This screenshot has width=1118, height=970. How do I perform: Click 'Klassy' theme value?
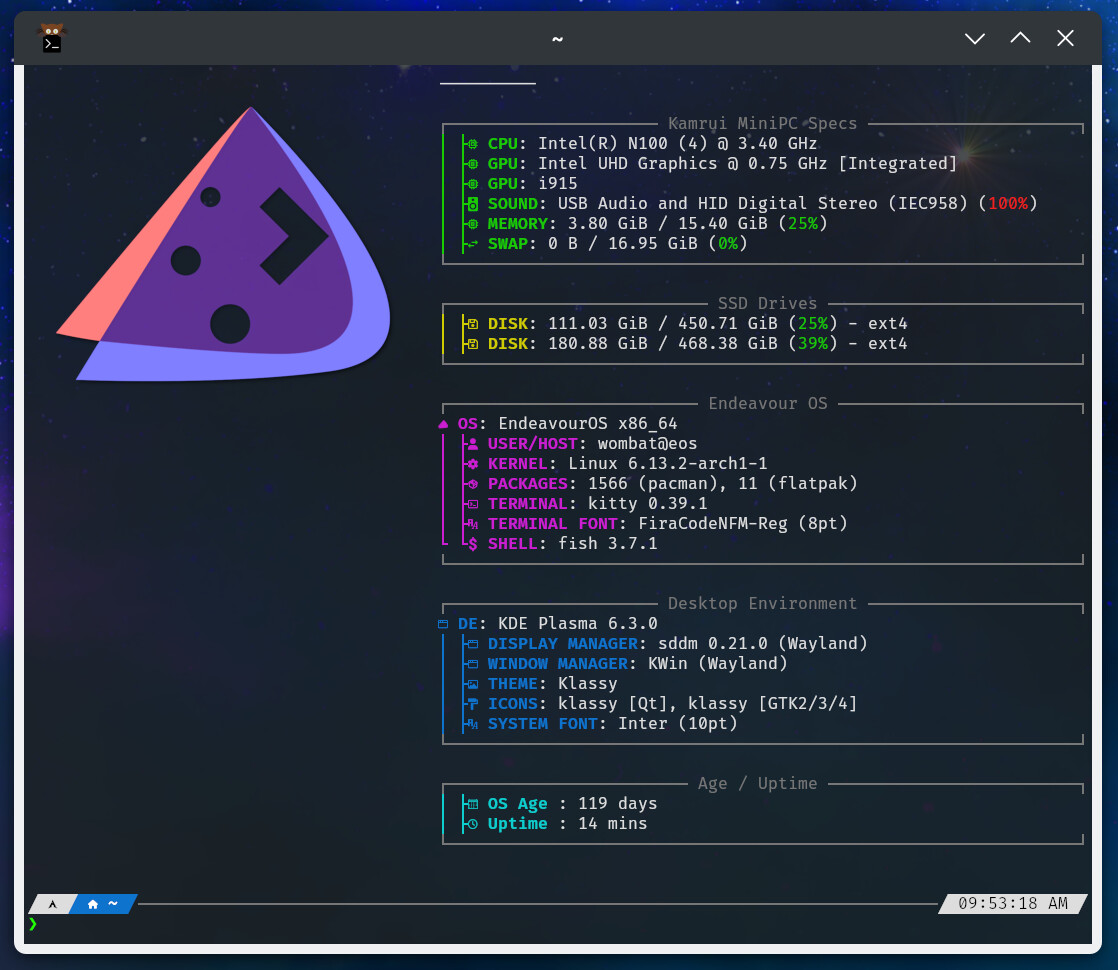pyautogui.click(x=588, y=683)
